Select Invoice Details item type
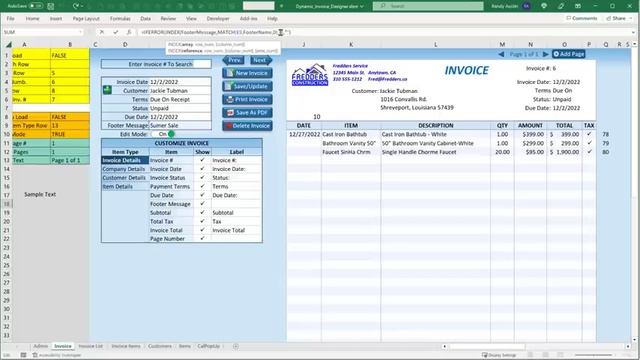The image size is (640, 360). pos(125,160)
